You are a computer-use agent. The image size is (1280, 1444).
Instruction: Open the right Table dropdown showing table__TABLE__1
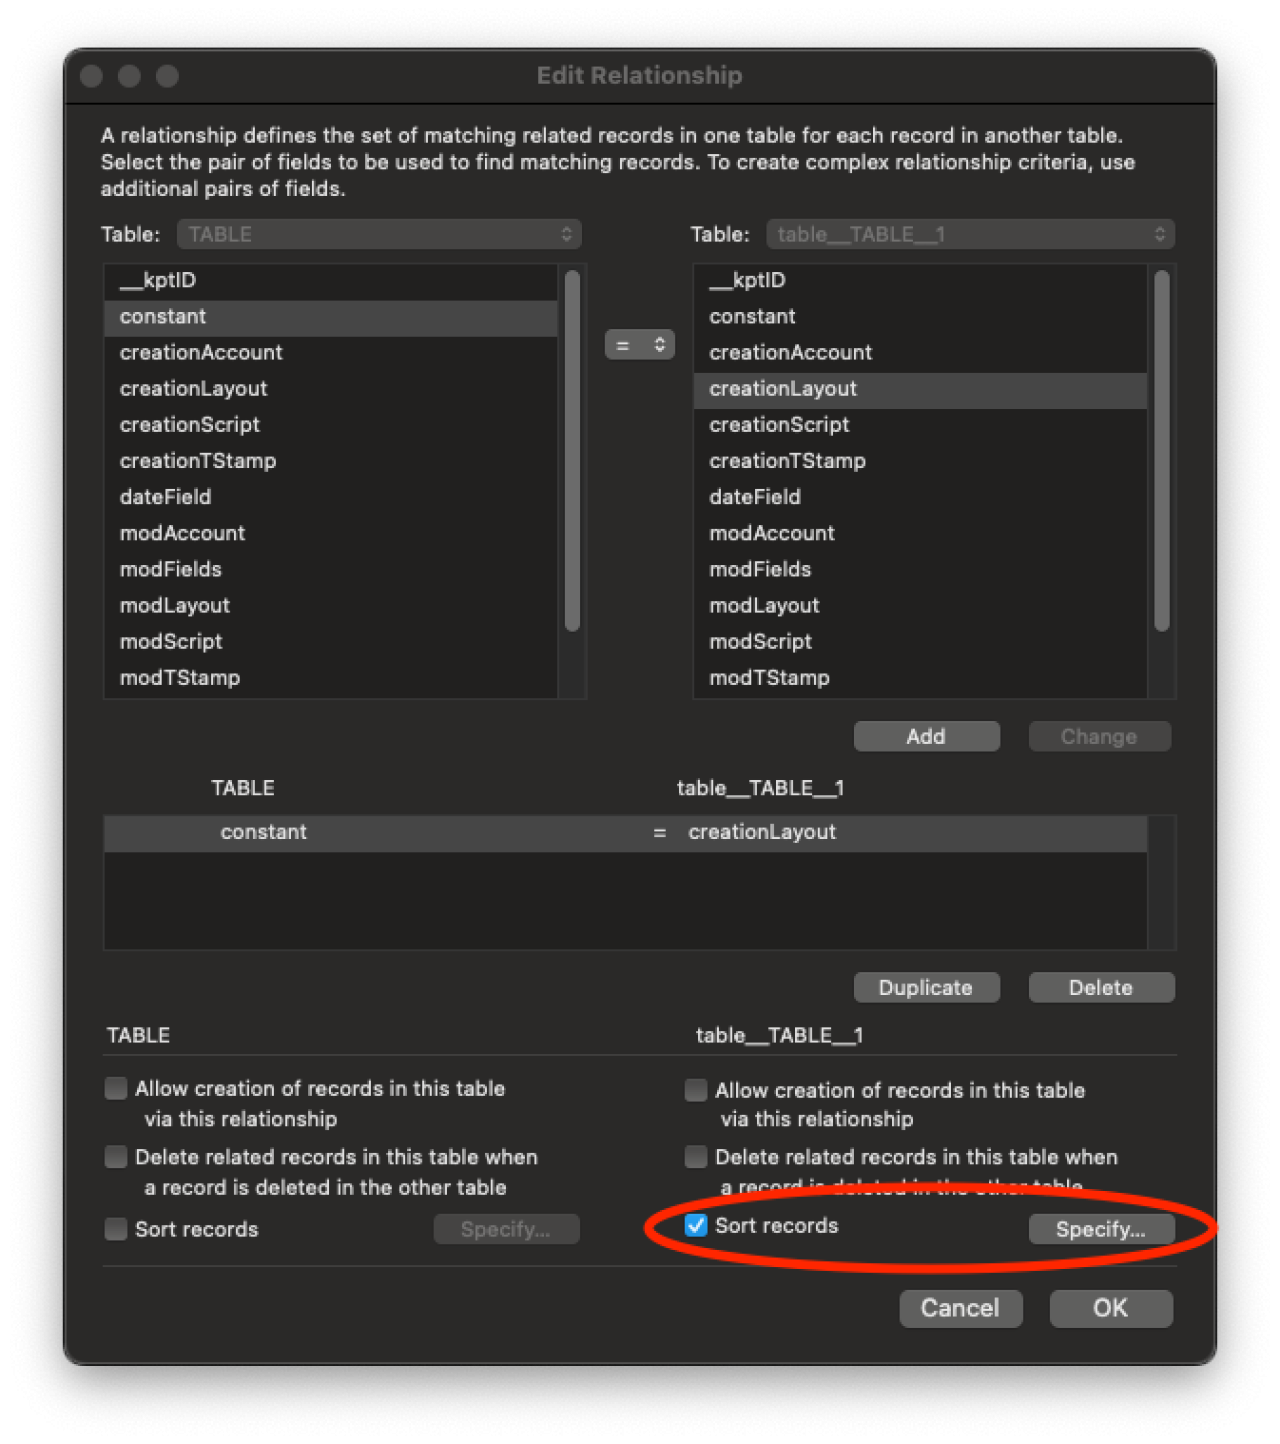pyautogui.click(x=966, y=234)
